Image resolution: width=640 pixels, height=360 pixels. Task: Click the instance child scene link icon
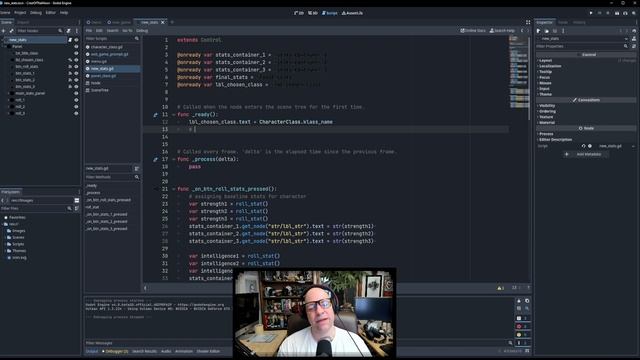point(11,31)
